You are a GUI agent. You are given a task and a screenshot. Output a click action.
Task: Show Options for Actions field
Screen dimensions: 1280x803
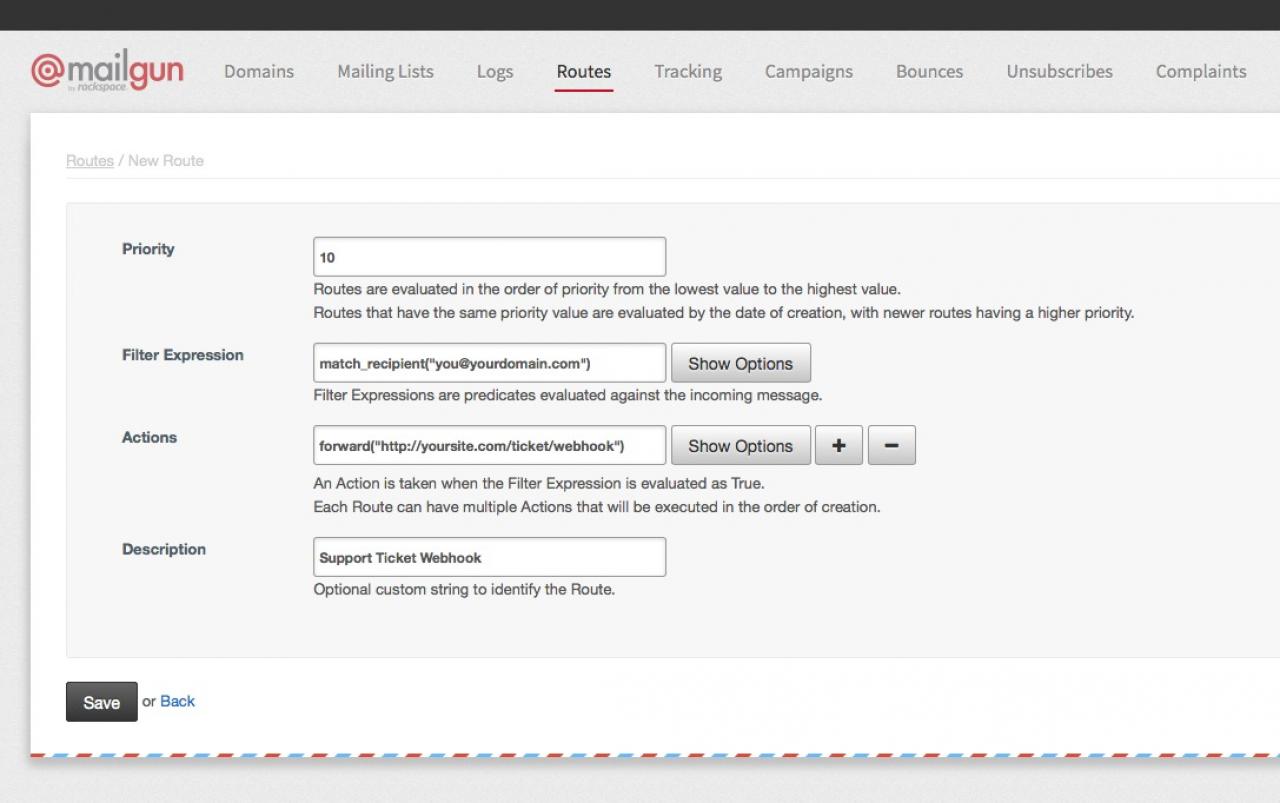[740, 446]
